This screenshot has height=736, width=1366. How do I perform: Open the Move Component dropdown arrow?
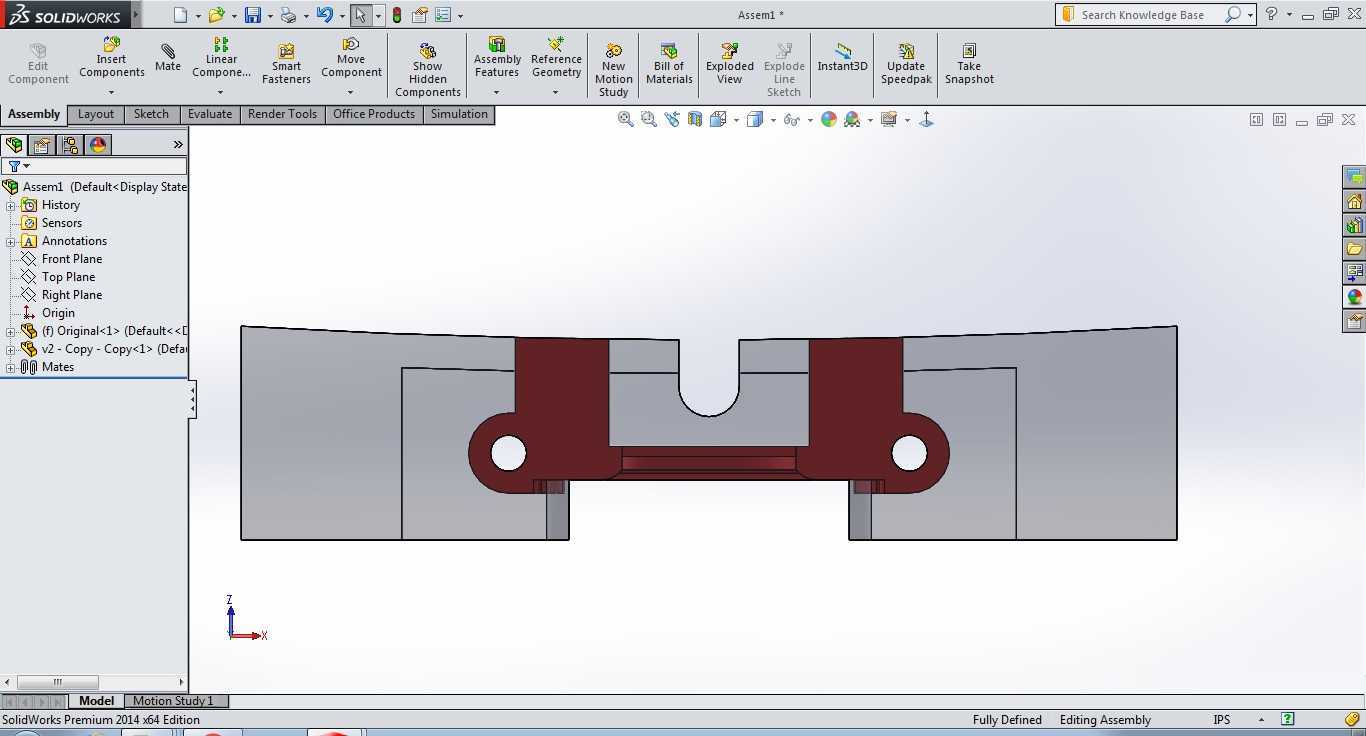(x=350, y=93)
